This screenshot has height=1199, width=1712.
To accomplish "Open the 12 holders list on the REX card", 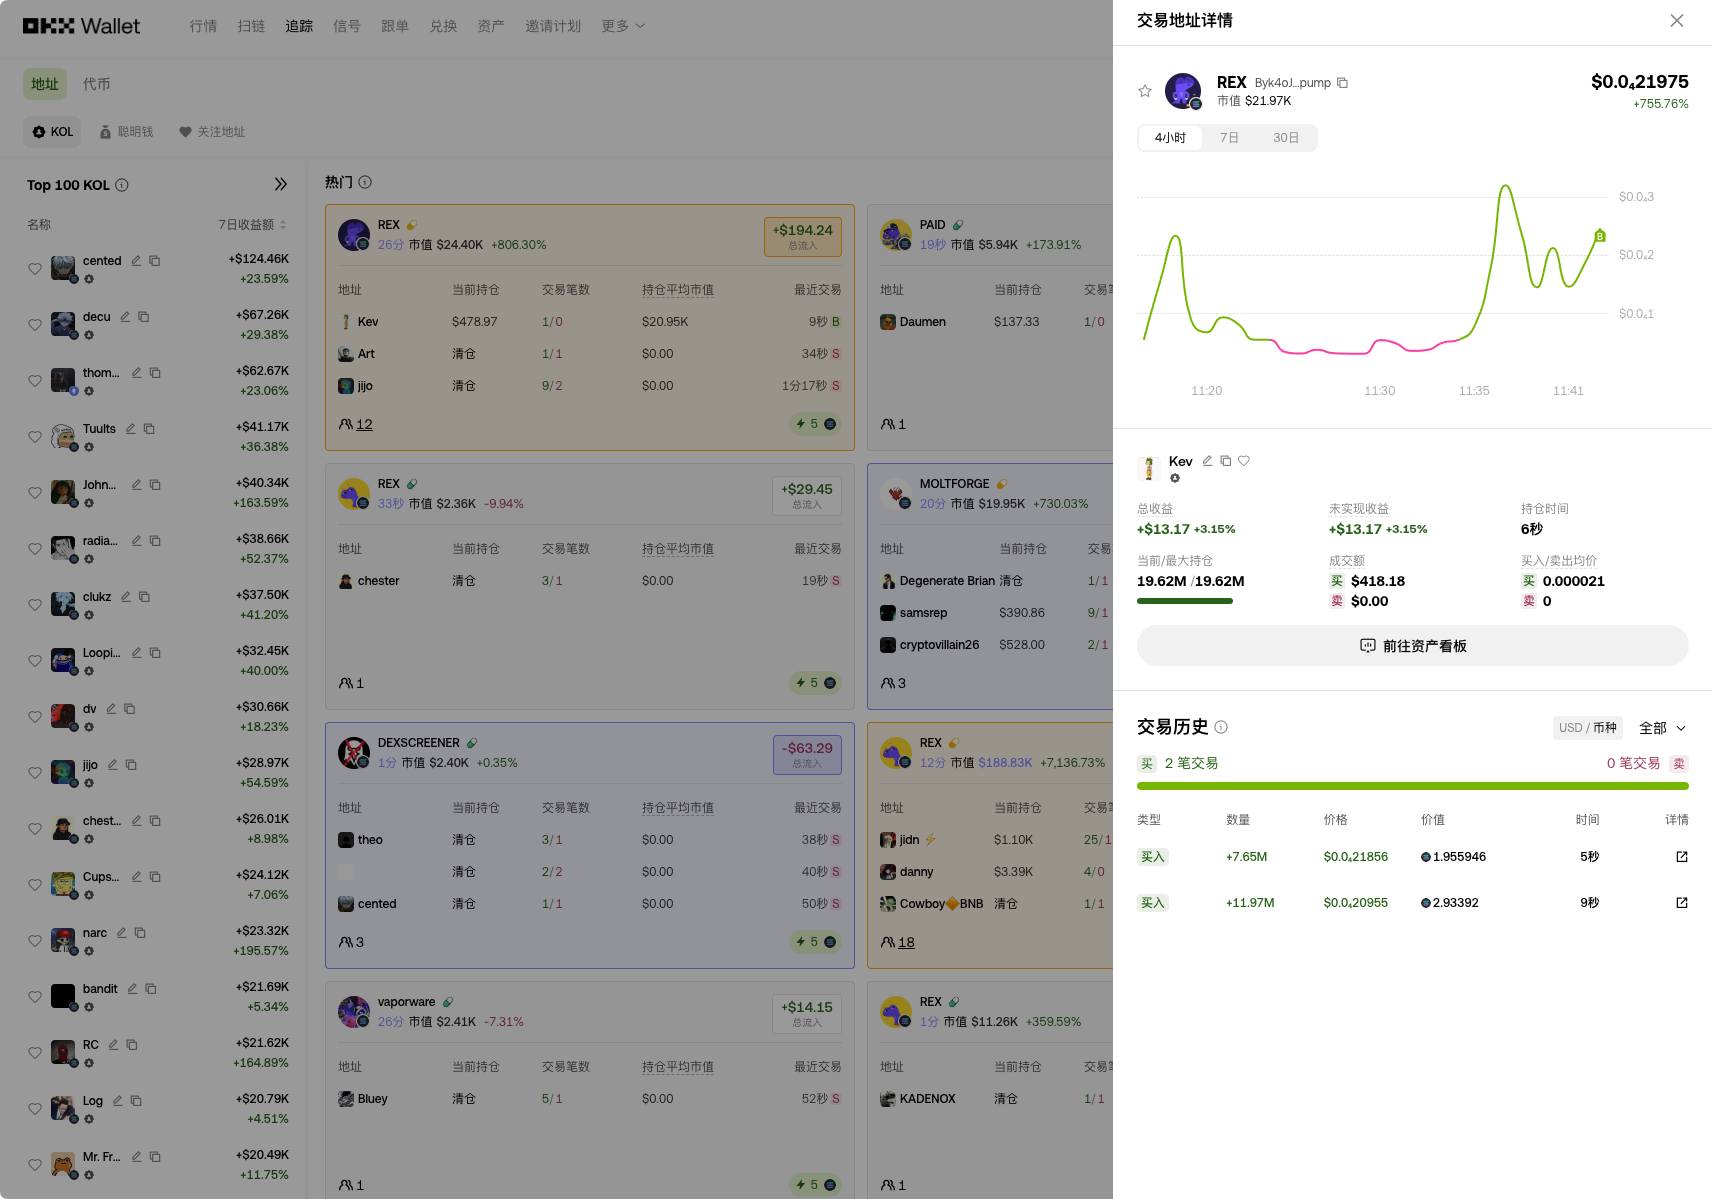I will click(364, 424).
